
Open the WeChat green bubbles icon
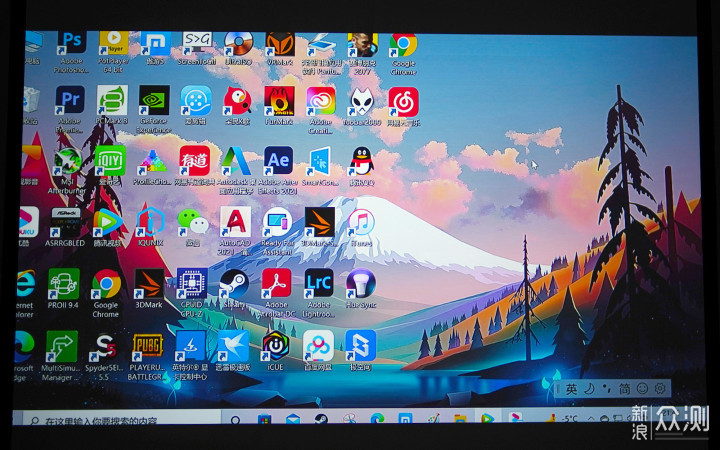coord(193,222)
